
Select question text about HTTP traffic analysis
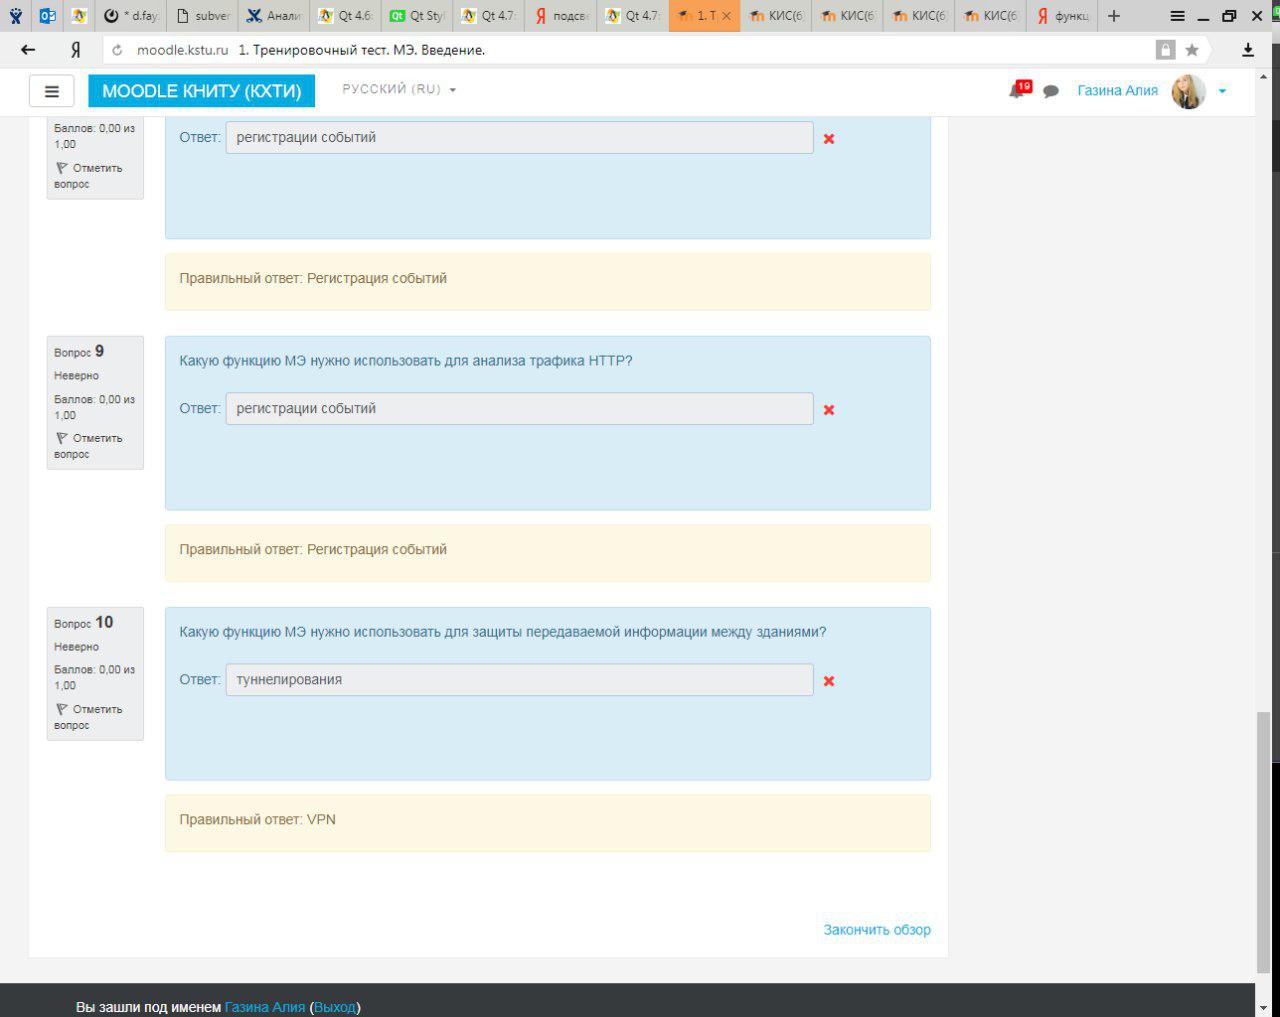point(406,360)
